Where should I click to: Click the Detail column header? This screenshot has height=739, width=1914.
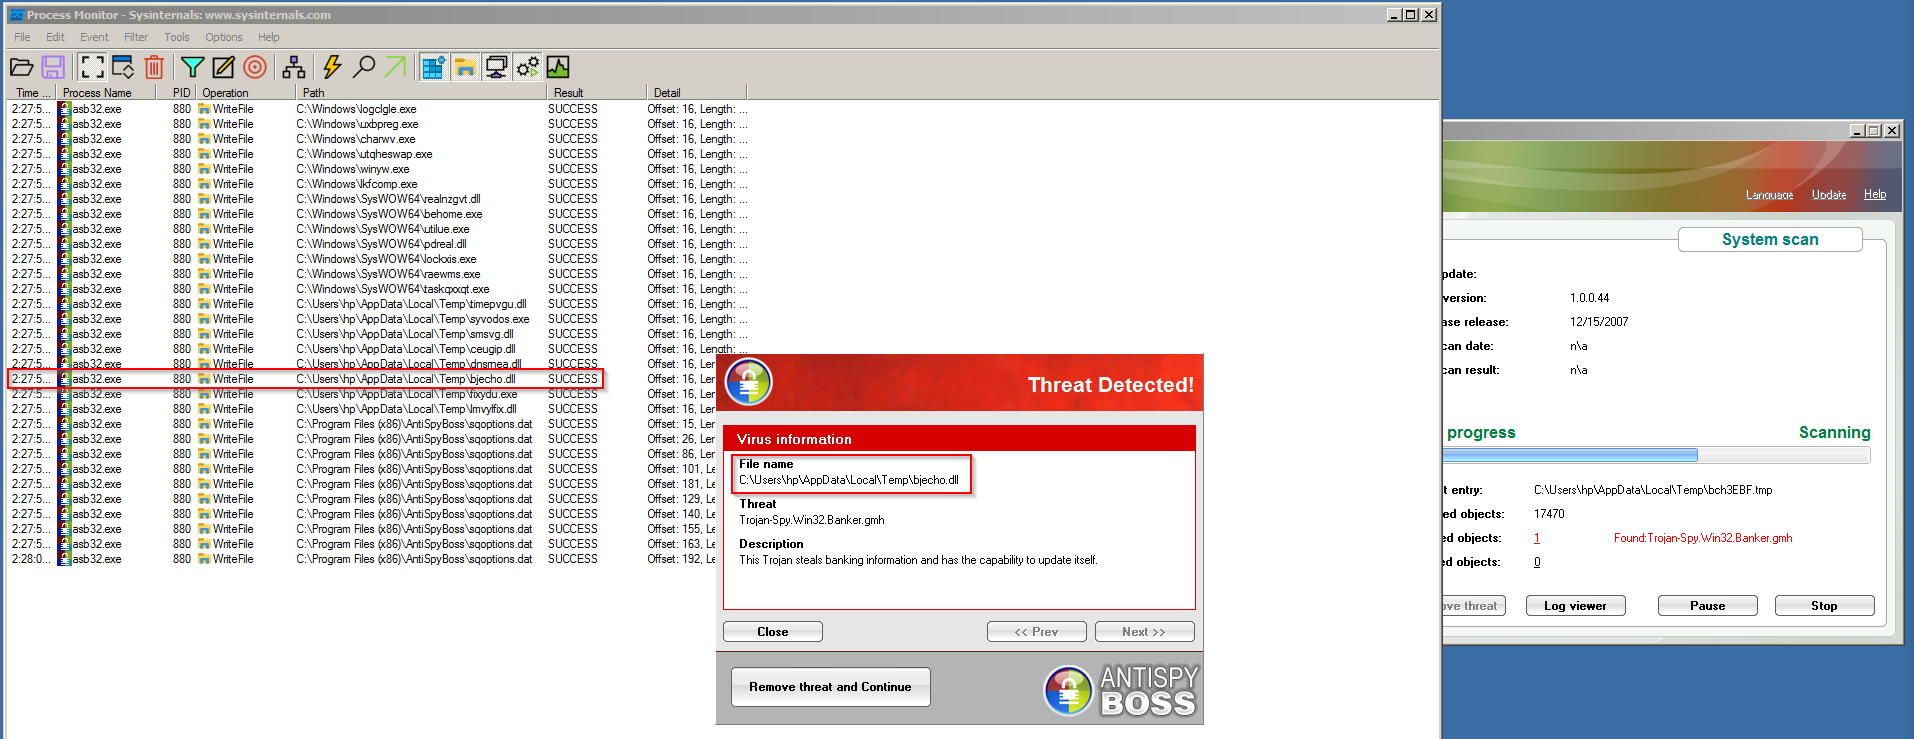(x=697, y=93)
